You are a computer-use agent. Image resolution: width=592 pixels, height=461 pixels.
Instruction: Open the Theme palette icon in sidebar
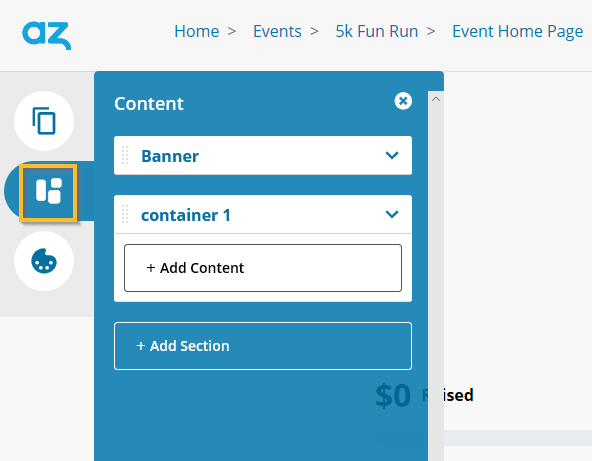point(44,261)
